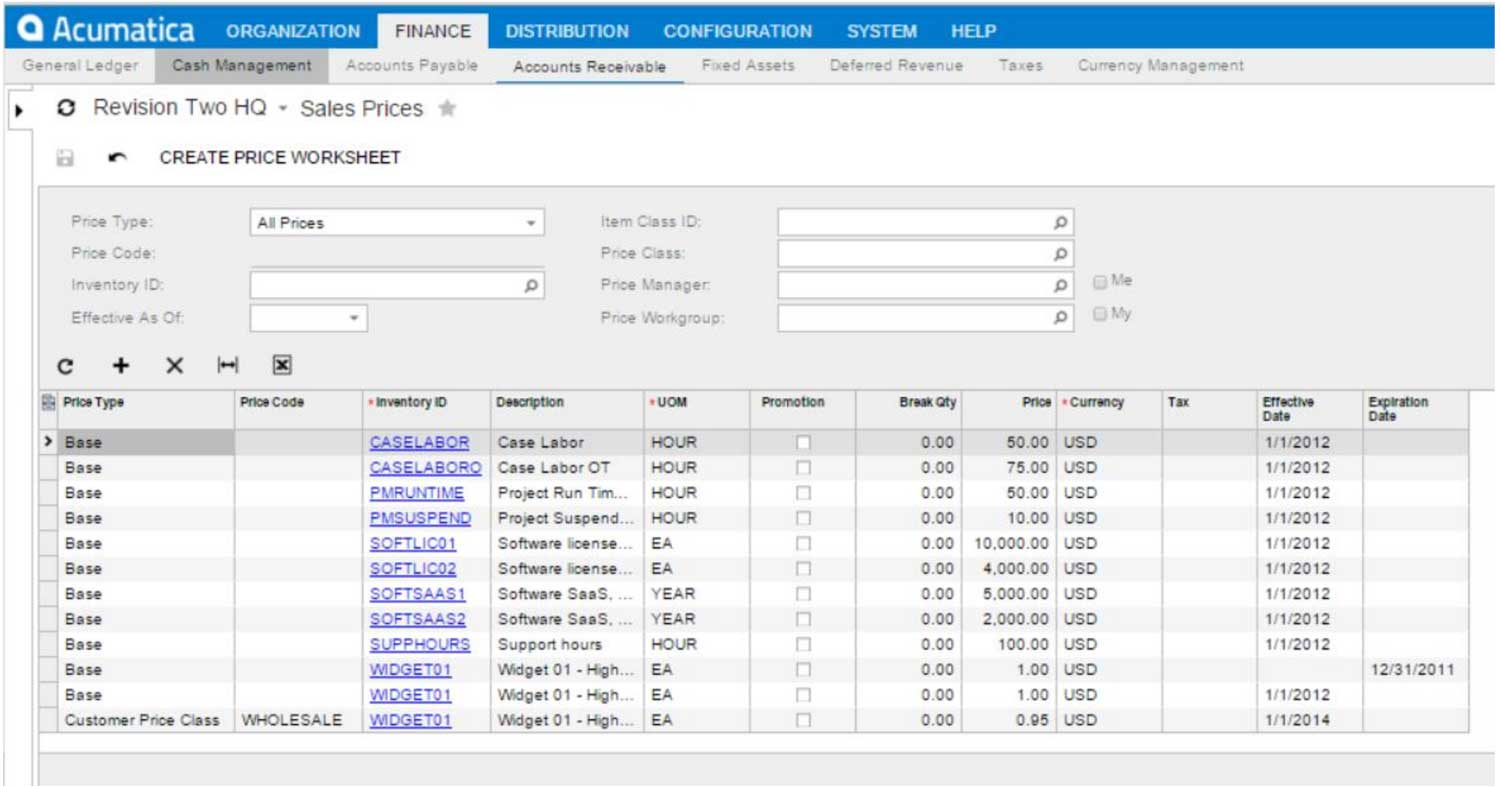The height and width of the screenshot is (787, 1500).
Task: Toggle Promotion checkbox for CASELABOR row
Action: (x=803, y=442)
